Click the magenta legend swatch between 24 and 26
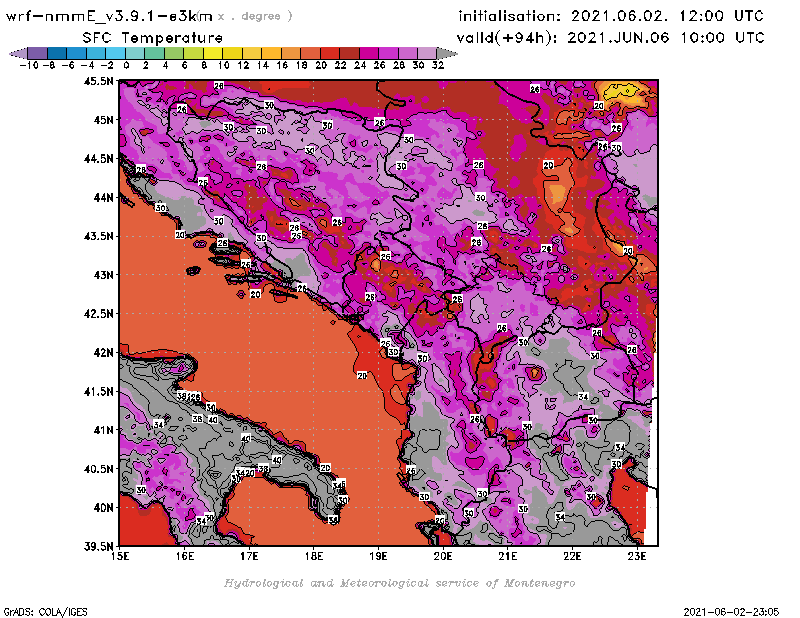 [368, 53]
